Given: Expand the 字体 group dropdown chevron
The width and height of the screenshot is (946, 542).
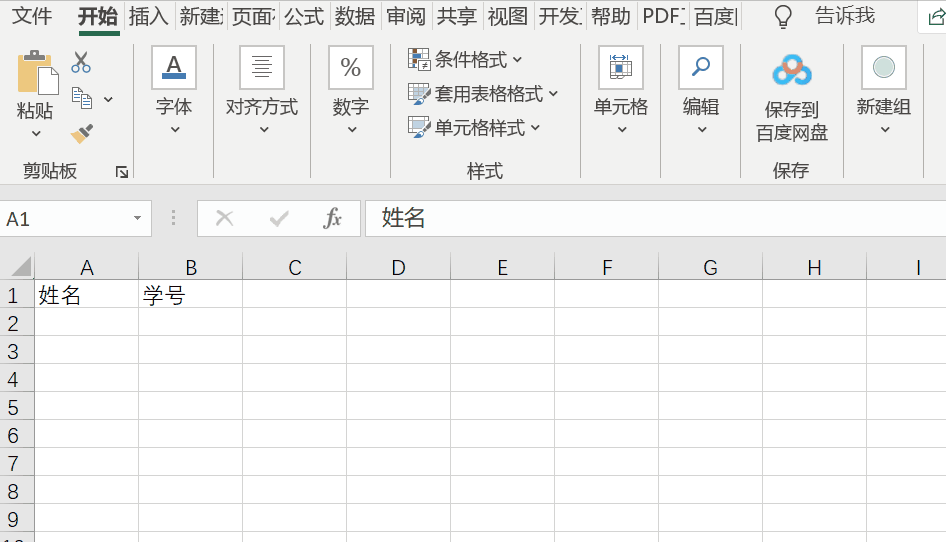Looking at the screenshot, I should (x=175, y=129).
